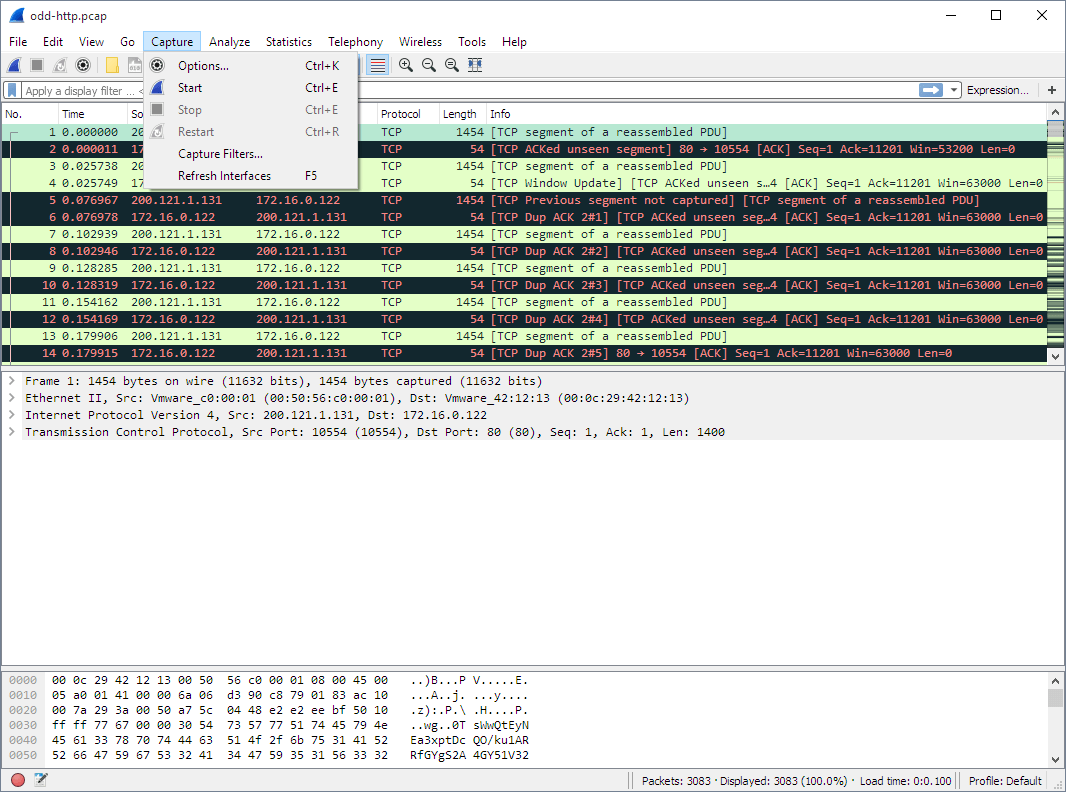Add a filter button using the plus sign
Screen dimensions: 1066x792
(x=1051, y=89)
